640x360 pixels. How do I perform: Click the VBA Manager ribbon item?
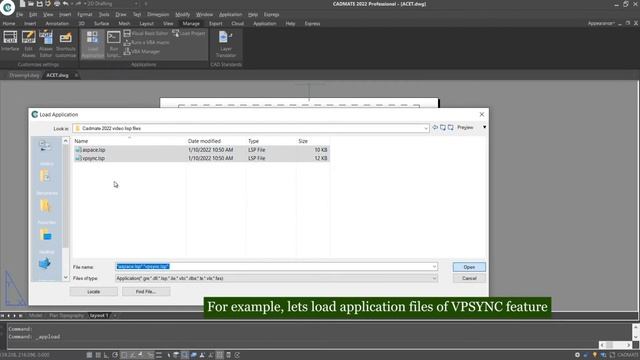tap(142, 51)
